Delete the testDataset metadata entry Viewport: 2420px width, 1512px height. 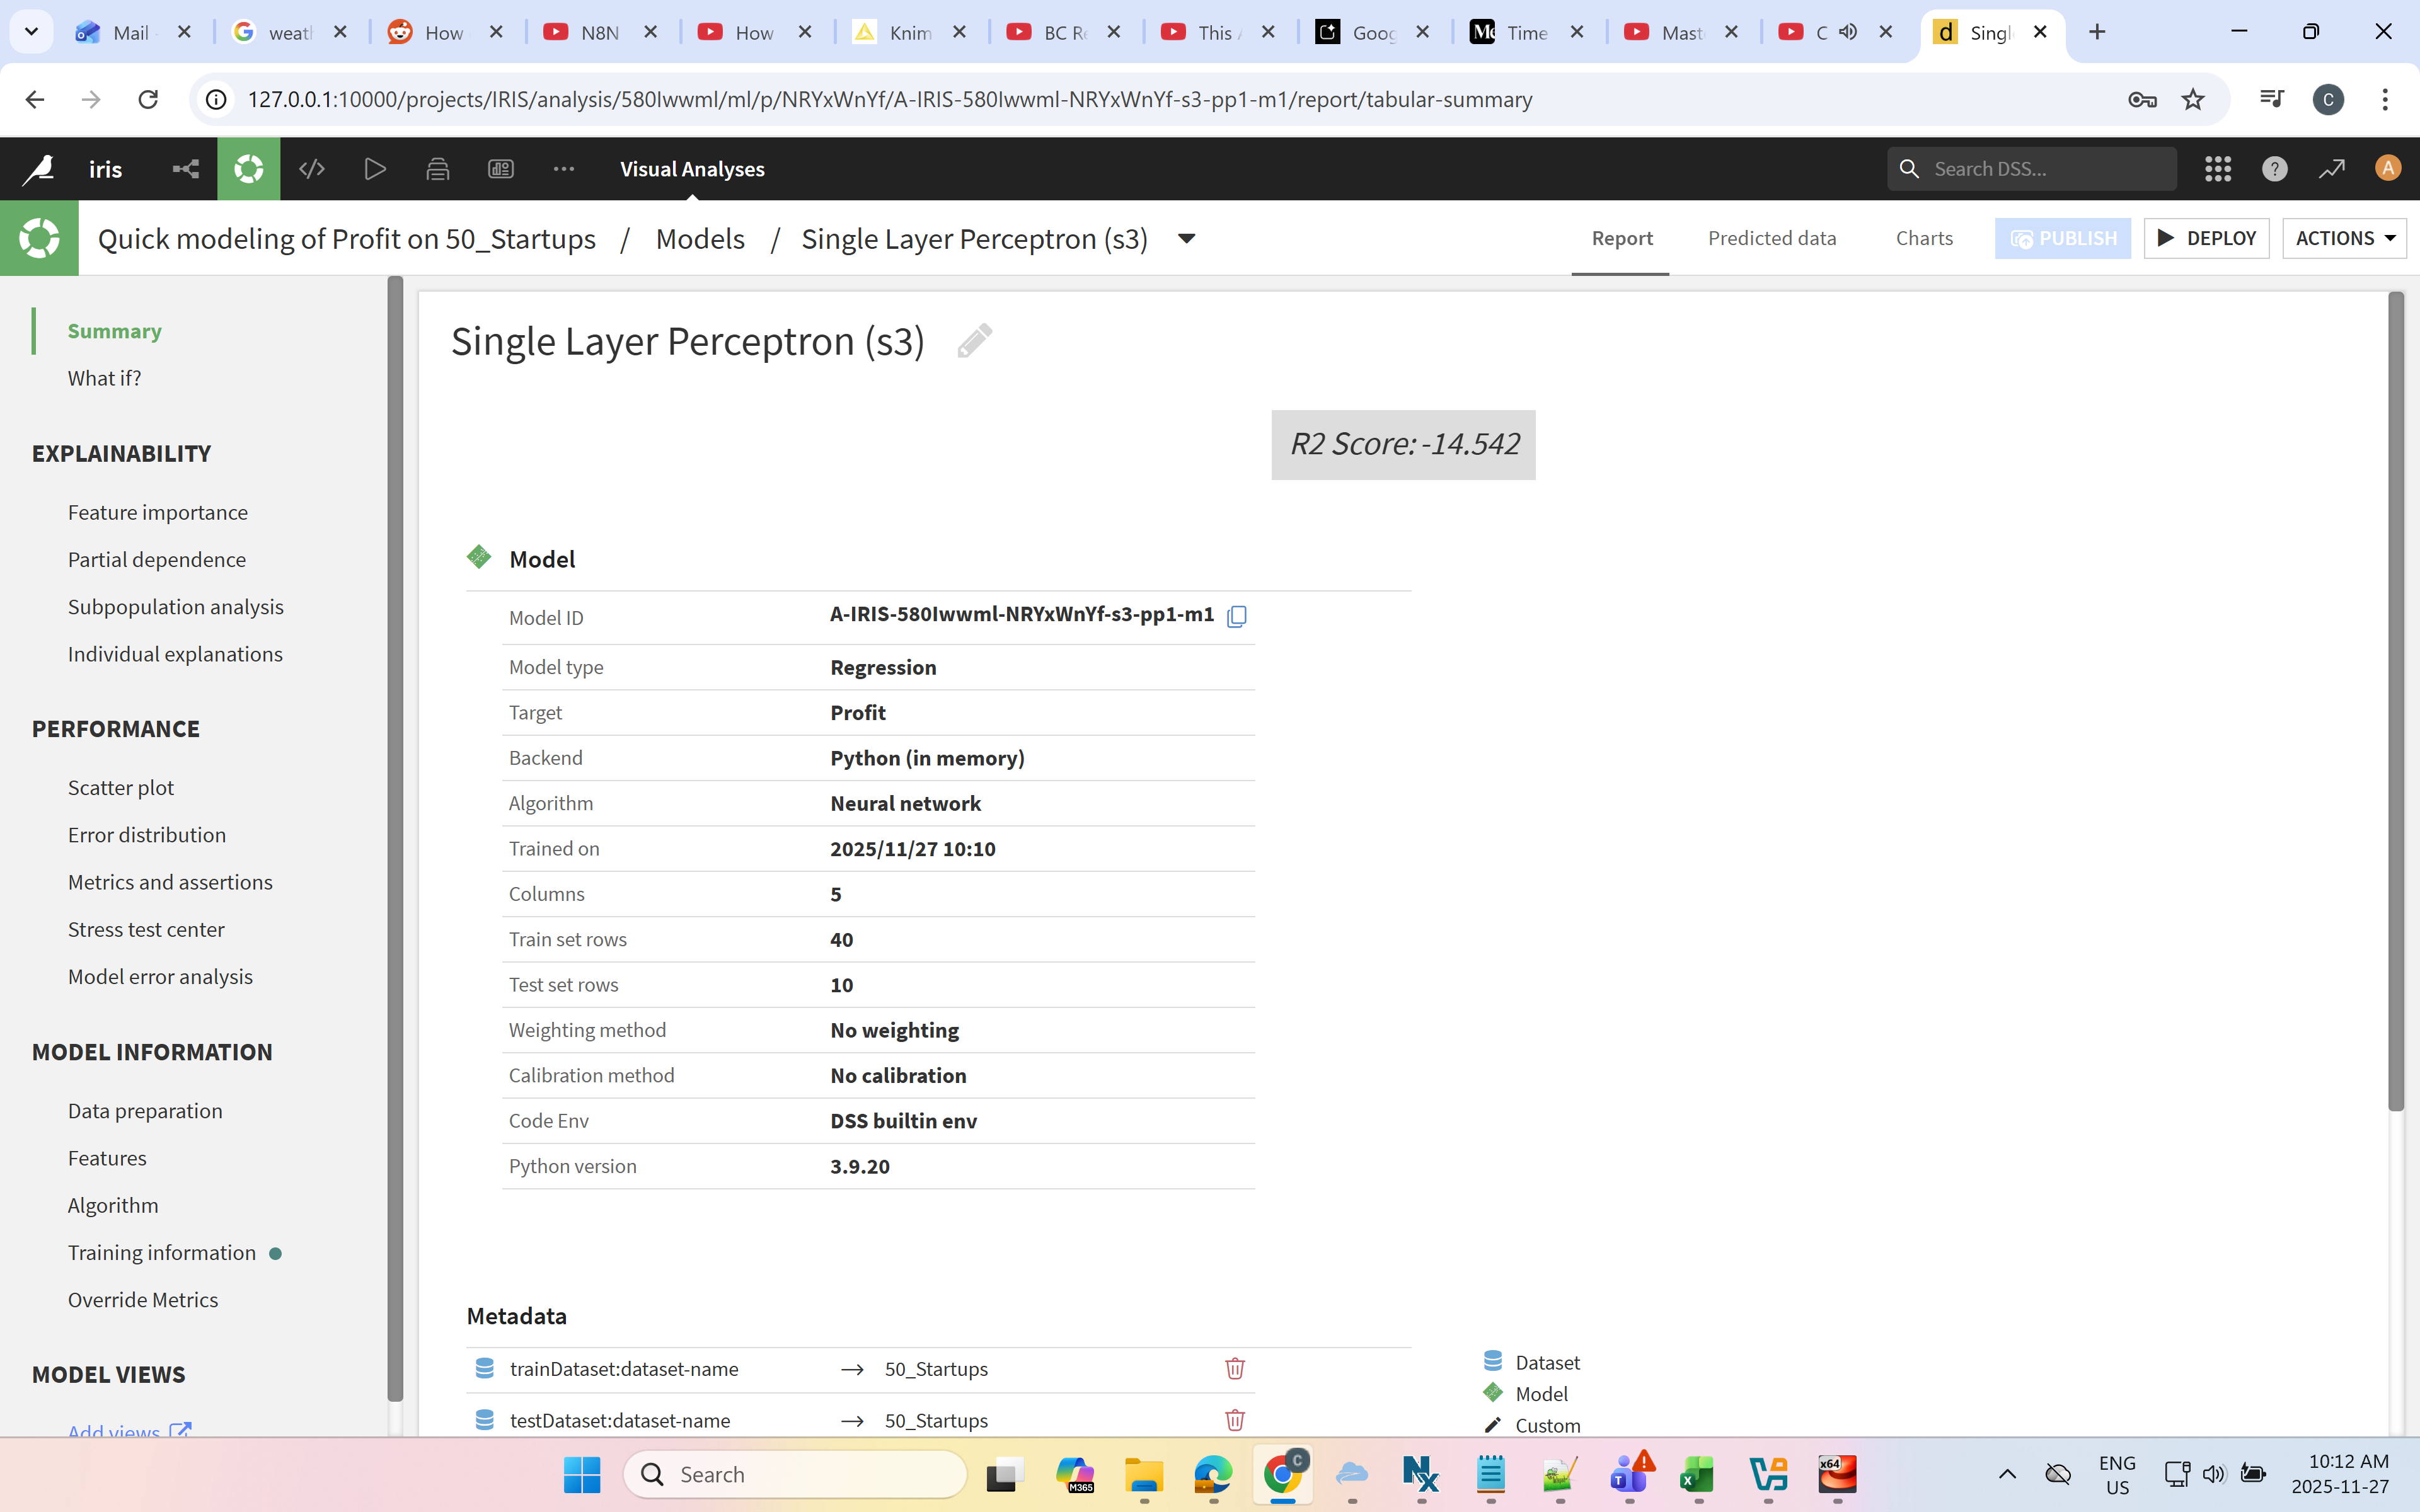click(1235, 1420)
